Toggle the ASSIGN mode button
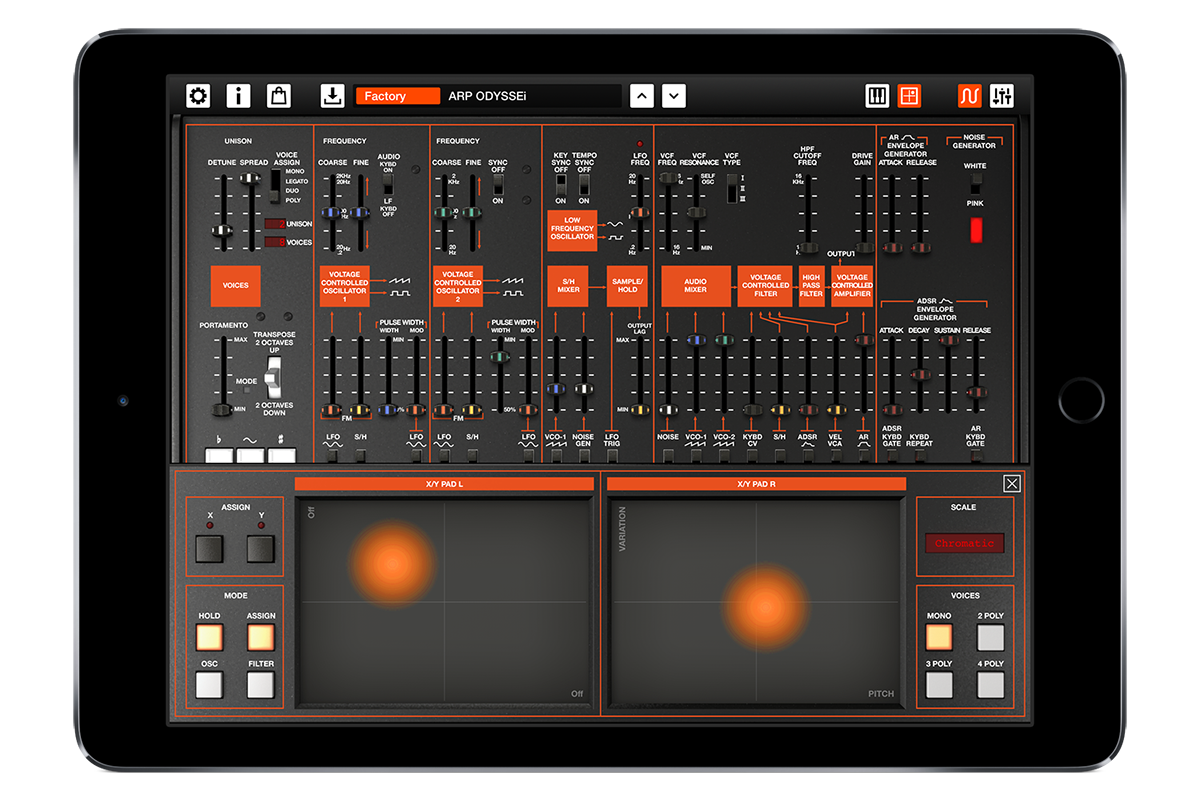The width and height of the screenshot is (1200, 800). [260, 637]
